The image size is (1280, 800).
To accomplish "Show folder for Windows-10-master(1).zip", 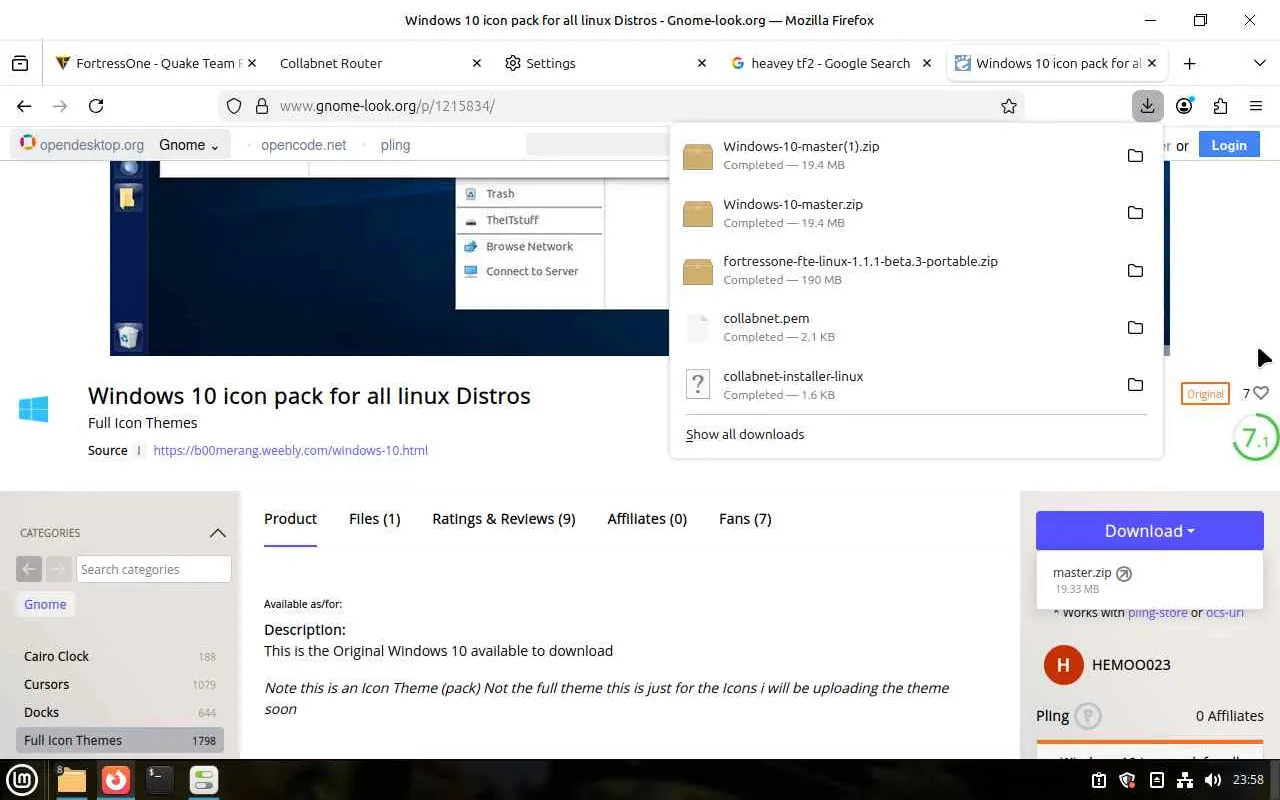I will tap(1135, 155).
